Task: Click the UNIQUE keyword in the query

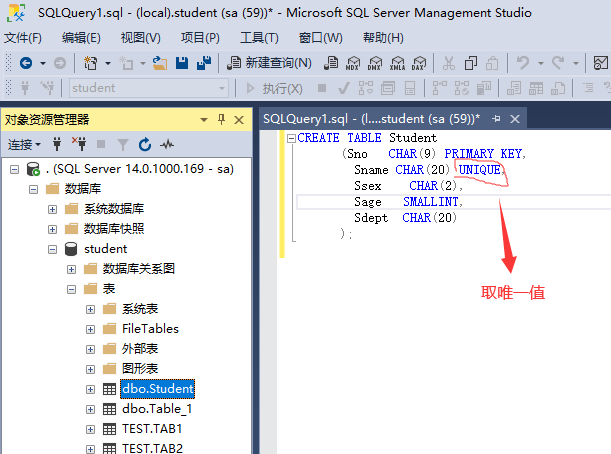Action: click(x=479, y=170)
